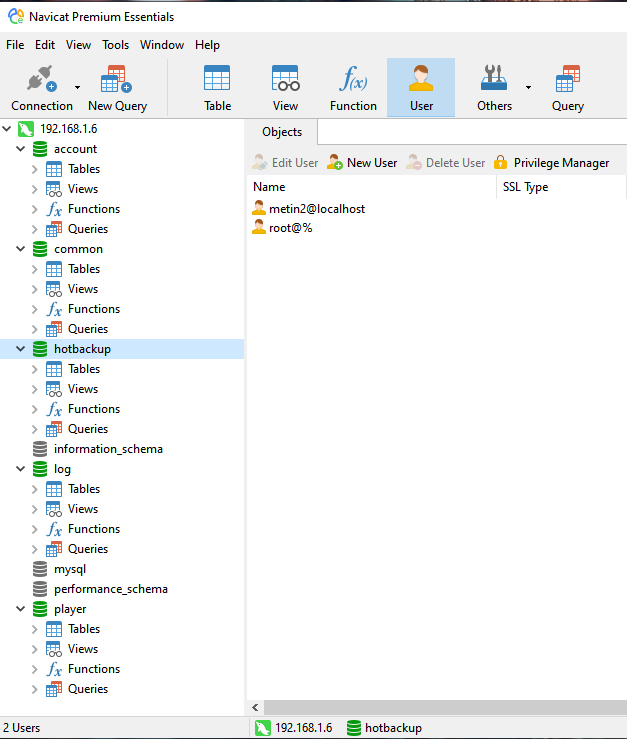Select the Table toolbar icon
Viewport: 627px width, 739px height.
[217, 88]
